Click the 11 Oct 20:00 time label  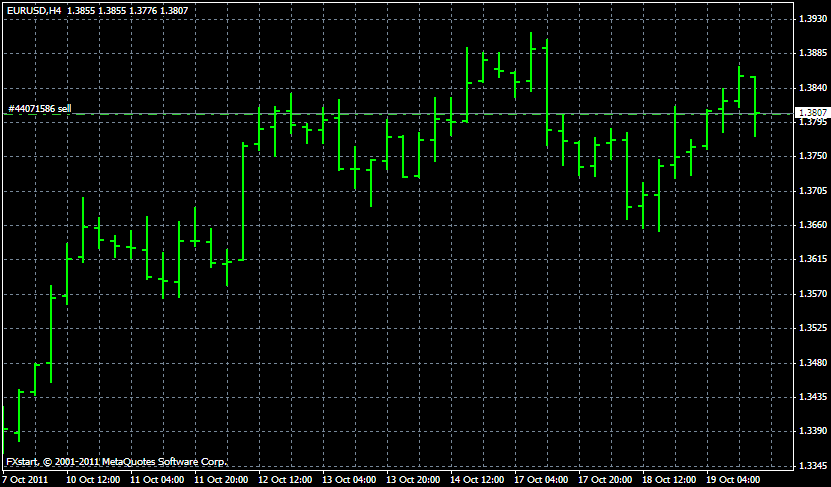pos(221,480)
